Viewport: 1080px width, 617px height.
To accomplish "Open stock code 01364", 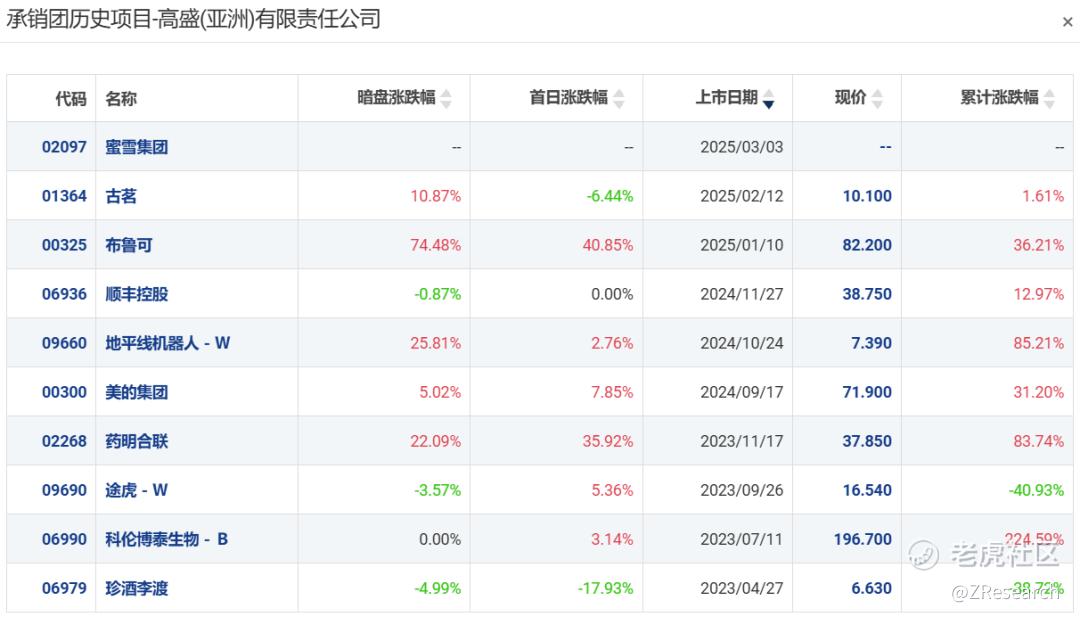I will pos(64,196).
